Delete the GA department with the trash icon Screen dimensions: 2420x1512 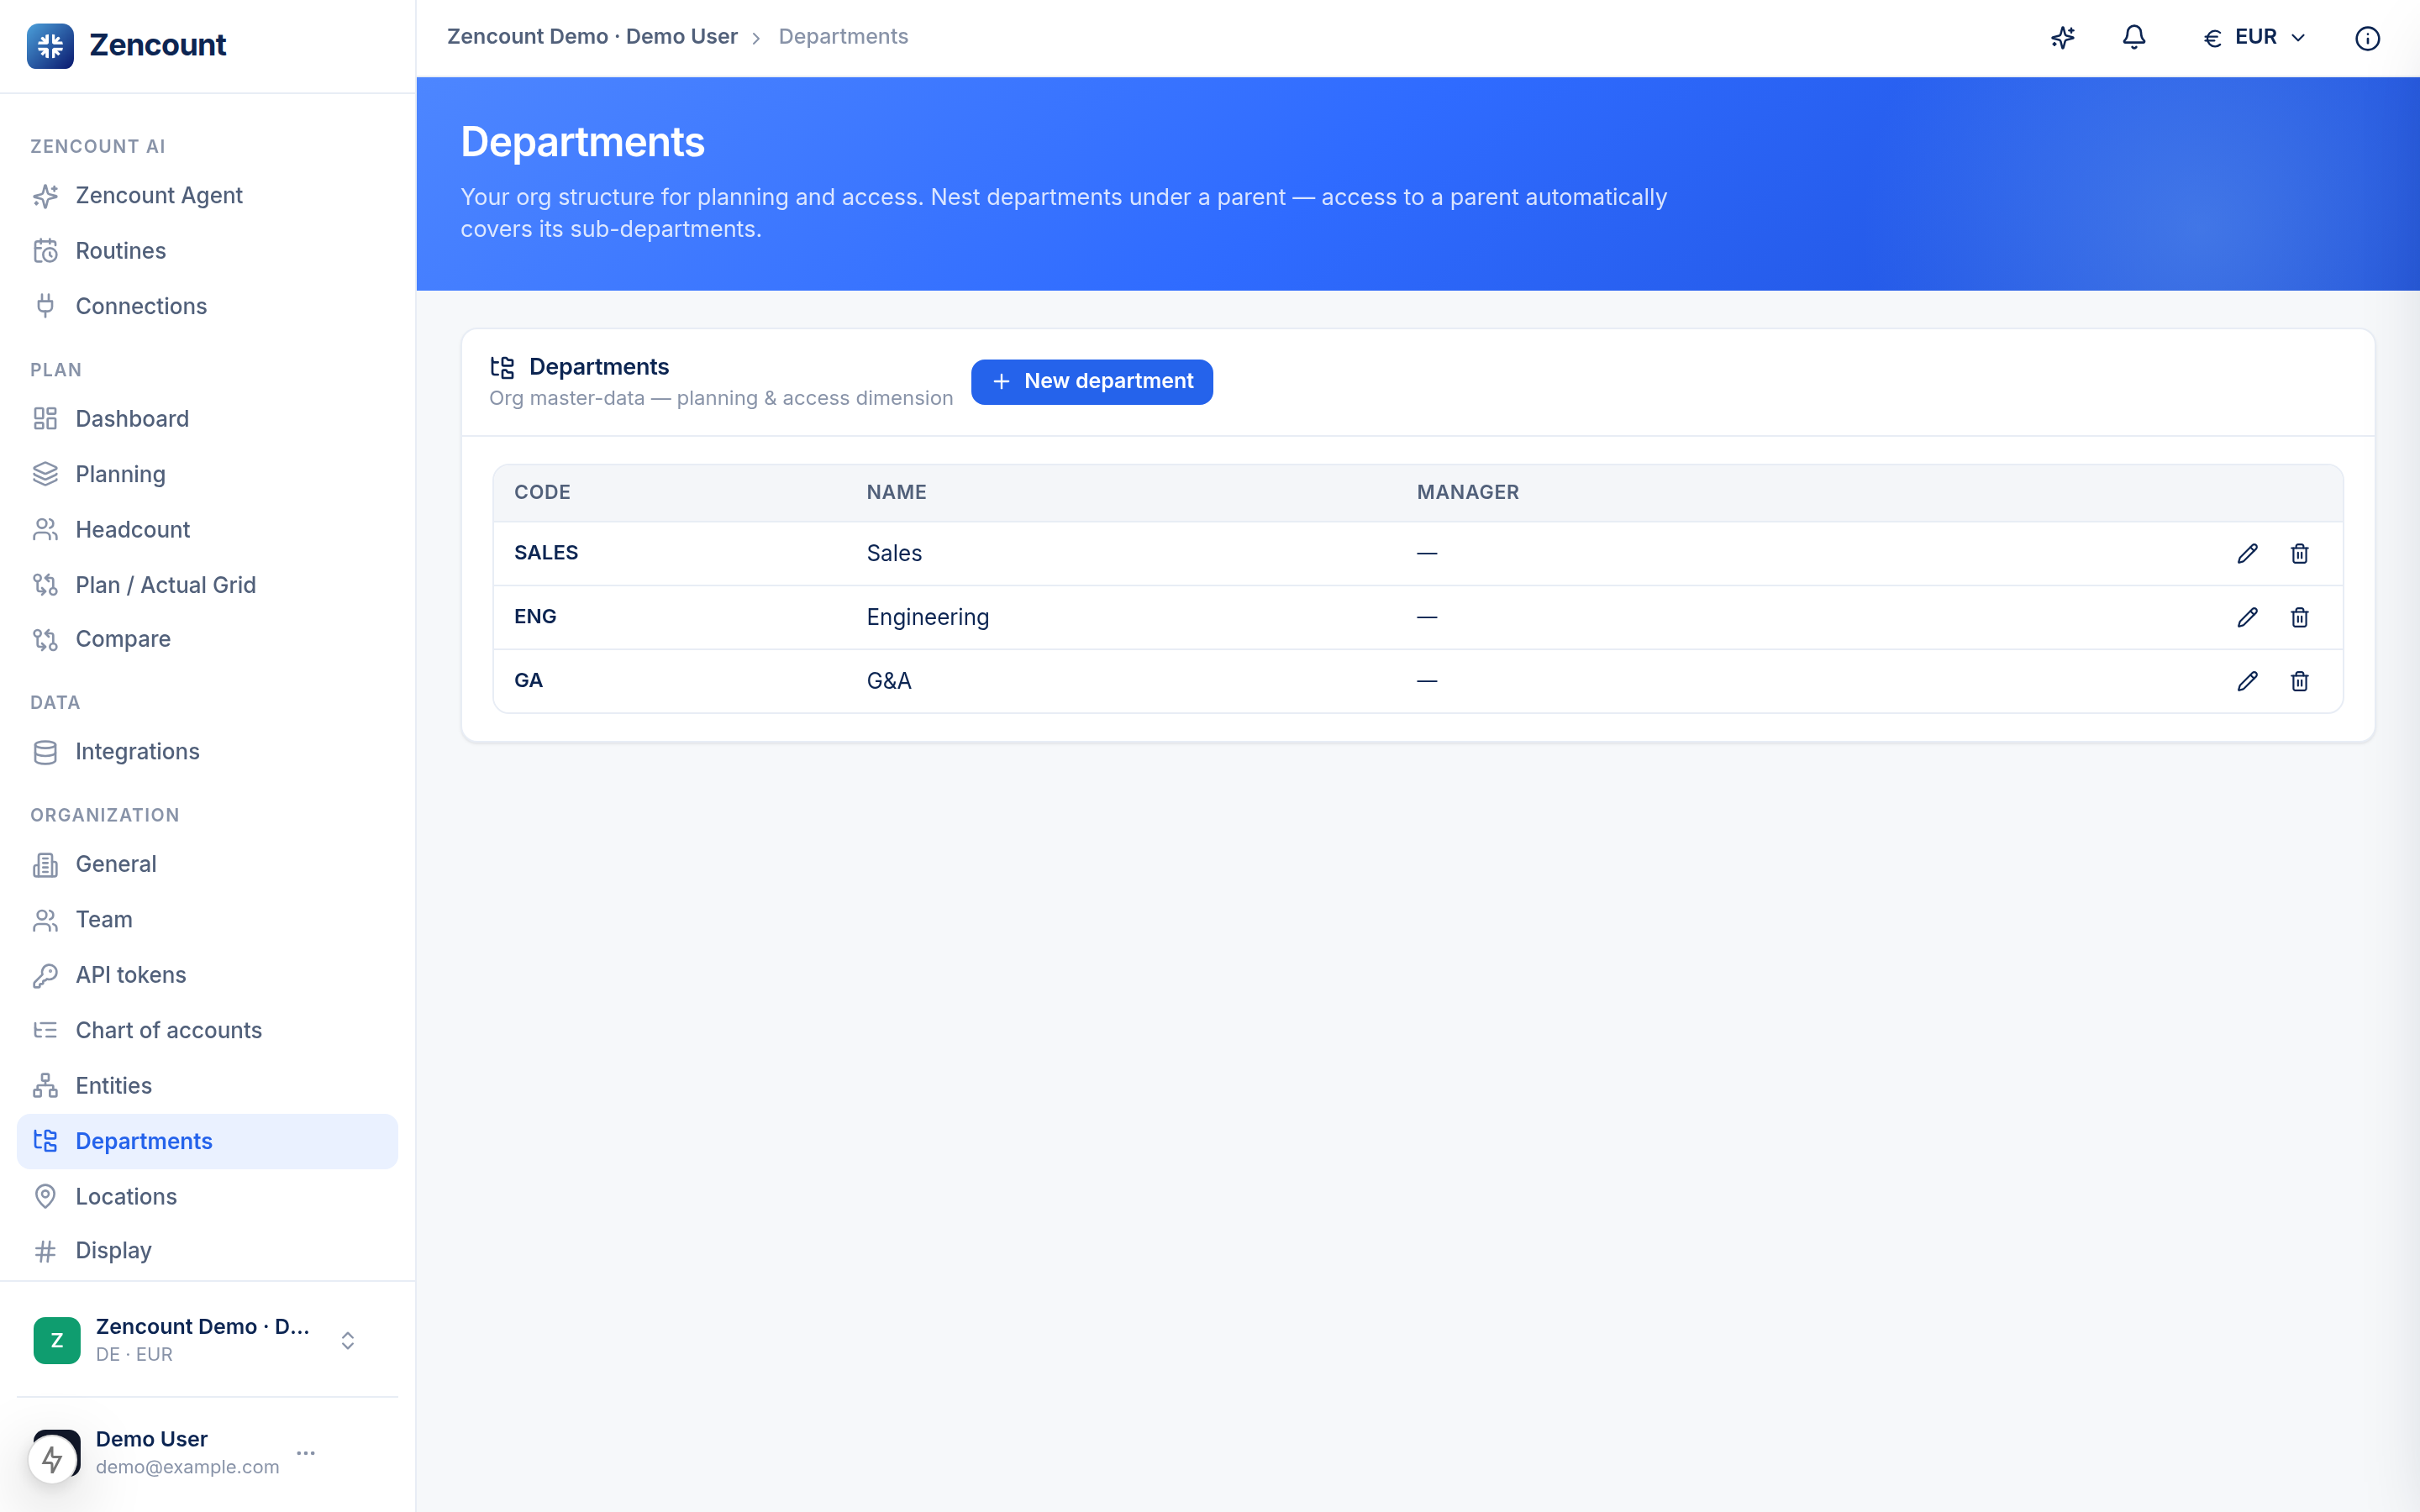click(2299, 682)
